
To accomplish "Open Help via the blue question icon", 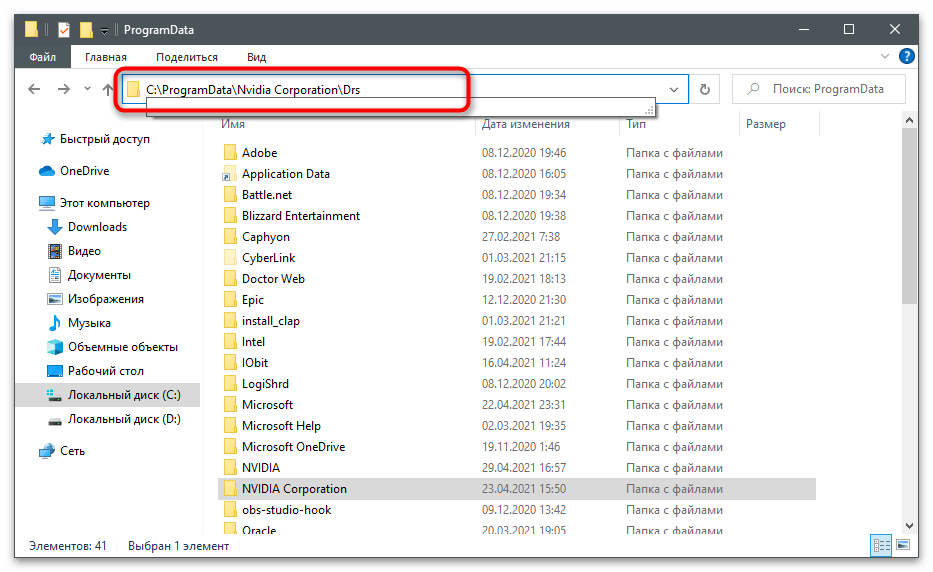I will pyautogui.click(x=907, y=56).
